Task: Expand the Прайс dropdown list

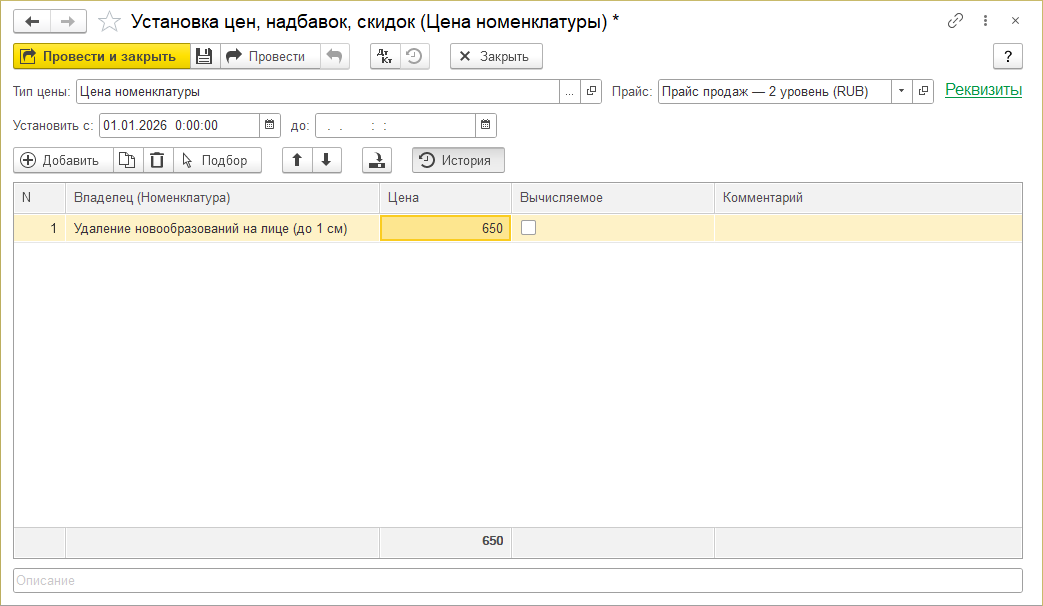Action: pyautogui.click(x=901, y=91)
